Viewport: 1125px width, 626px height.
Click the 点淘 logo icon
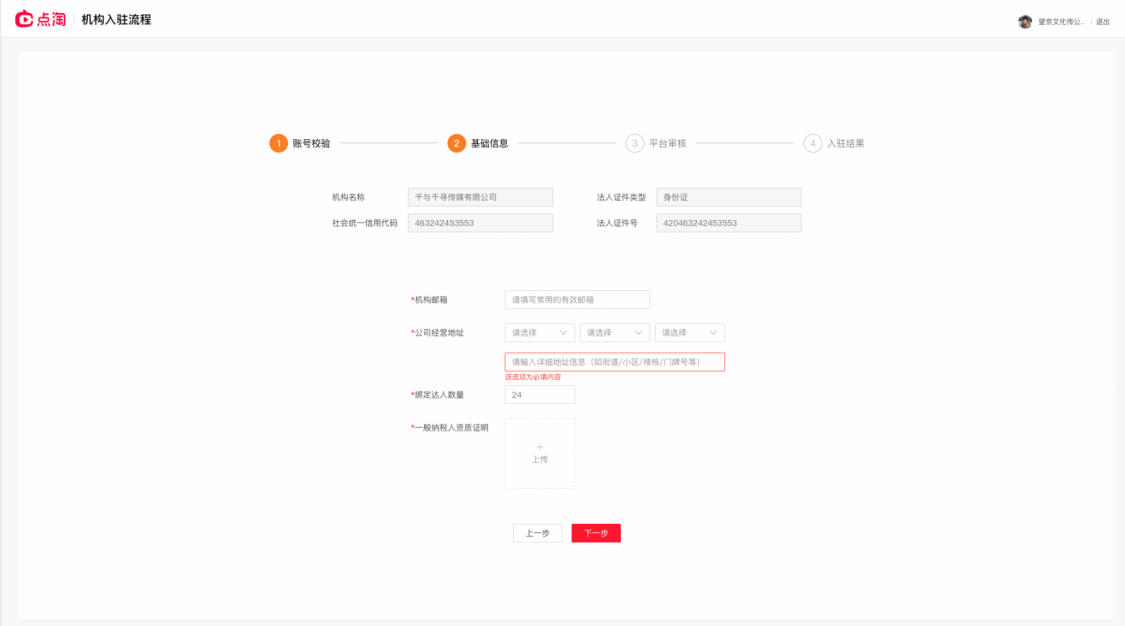click(24, 19)
